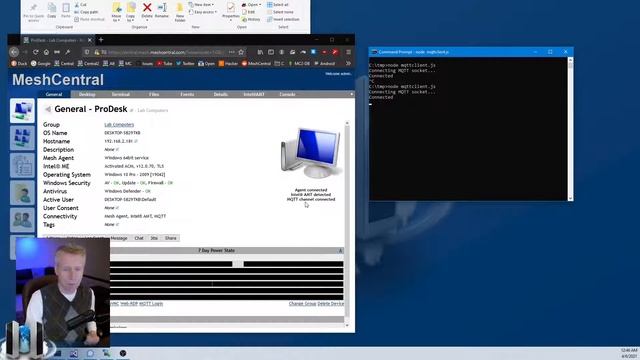The height and width of the screenshot is (360, 640).
Task: Switch to the Intel AMT tab
Action: pyautogui.click(x=254, y=94)
